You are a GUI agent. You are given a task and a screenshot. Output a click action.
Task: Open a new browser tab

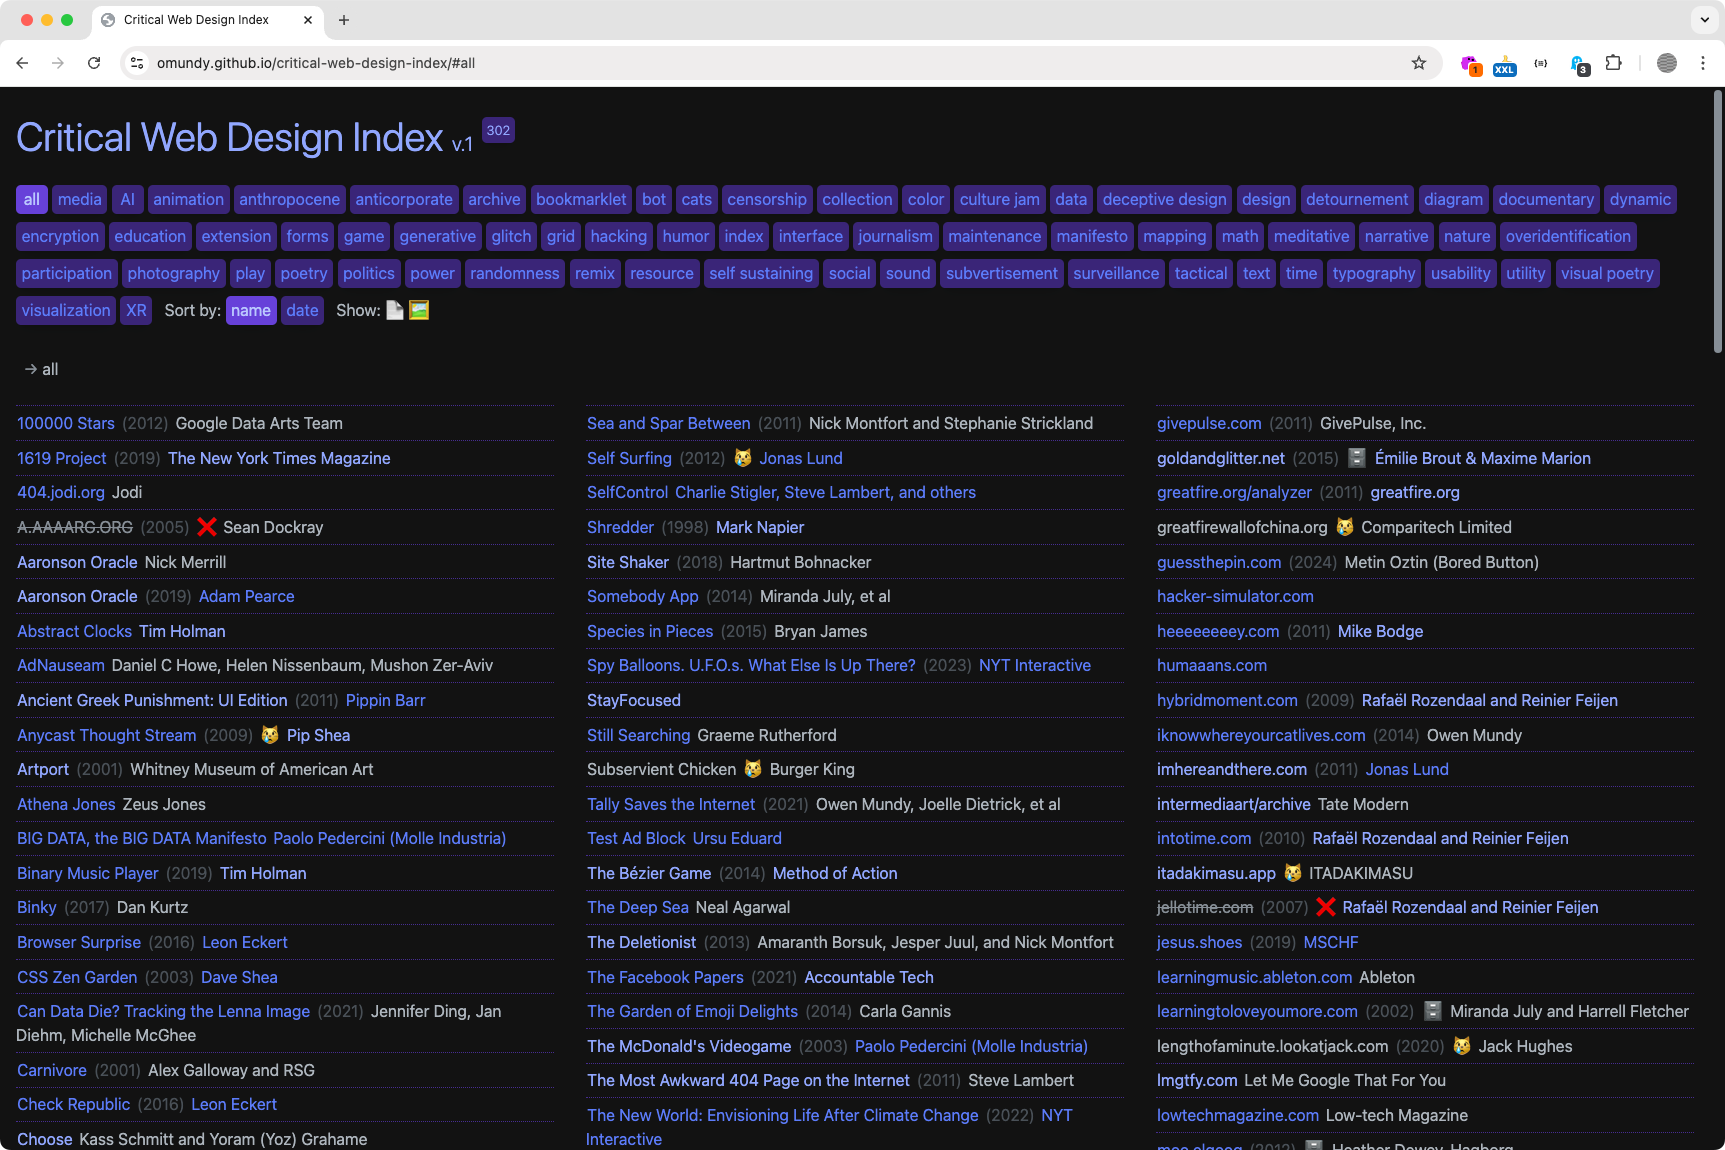pos(344,20)
